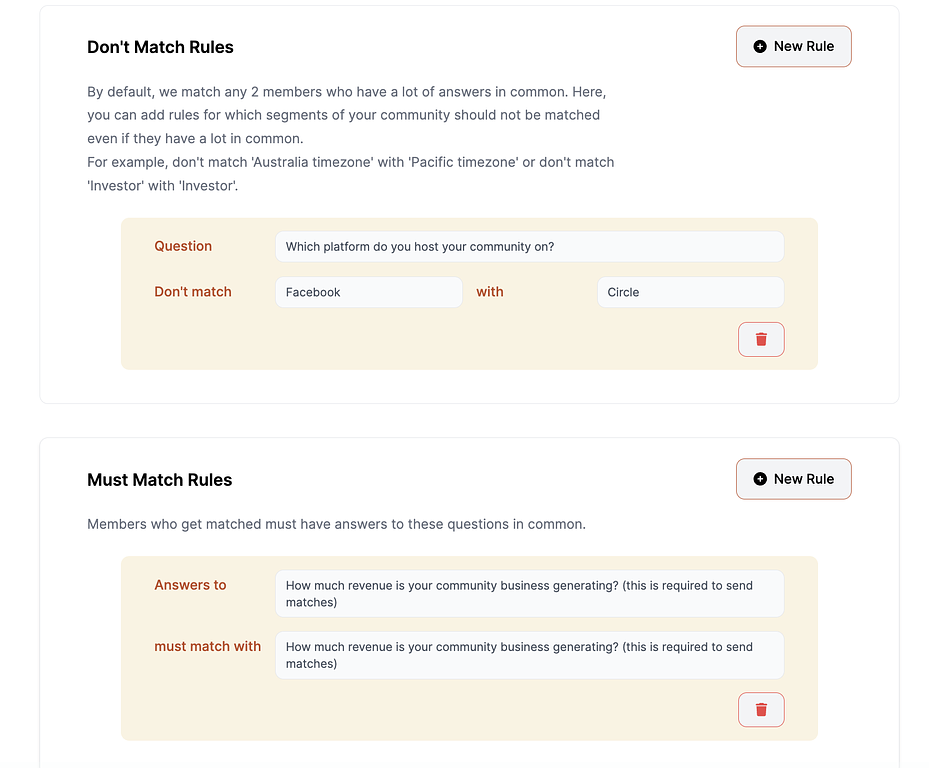929x768 pixels.
Task: Open the 'must match with' revenue question field
Action: (529, 655)
